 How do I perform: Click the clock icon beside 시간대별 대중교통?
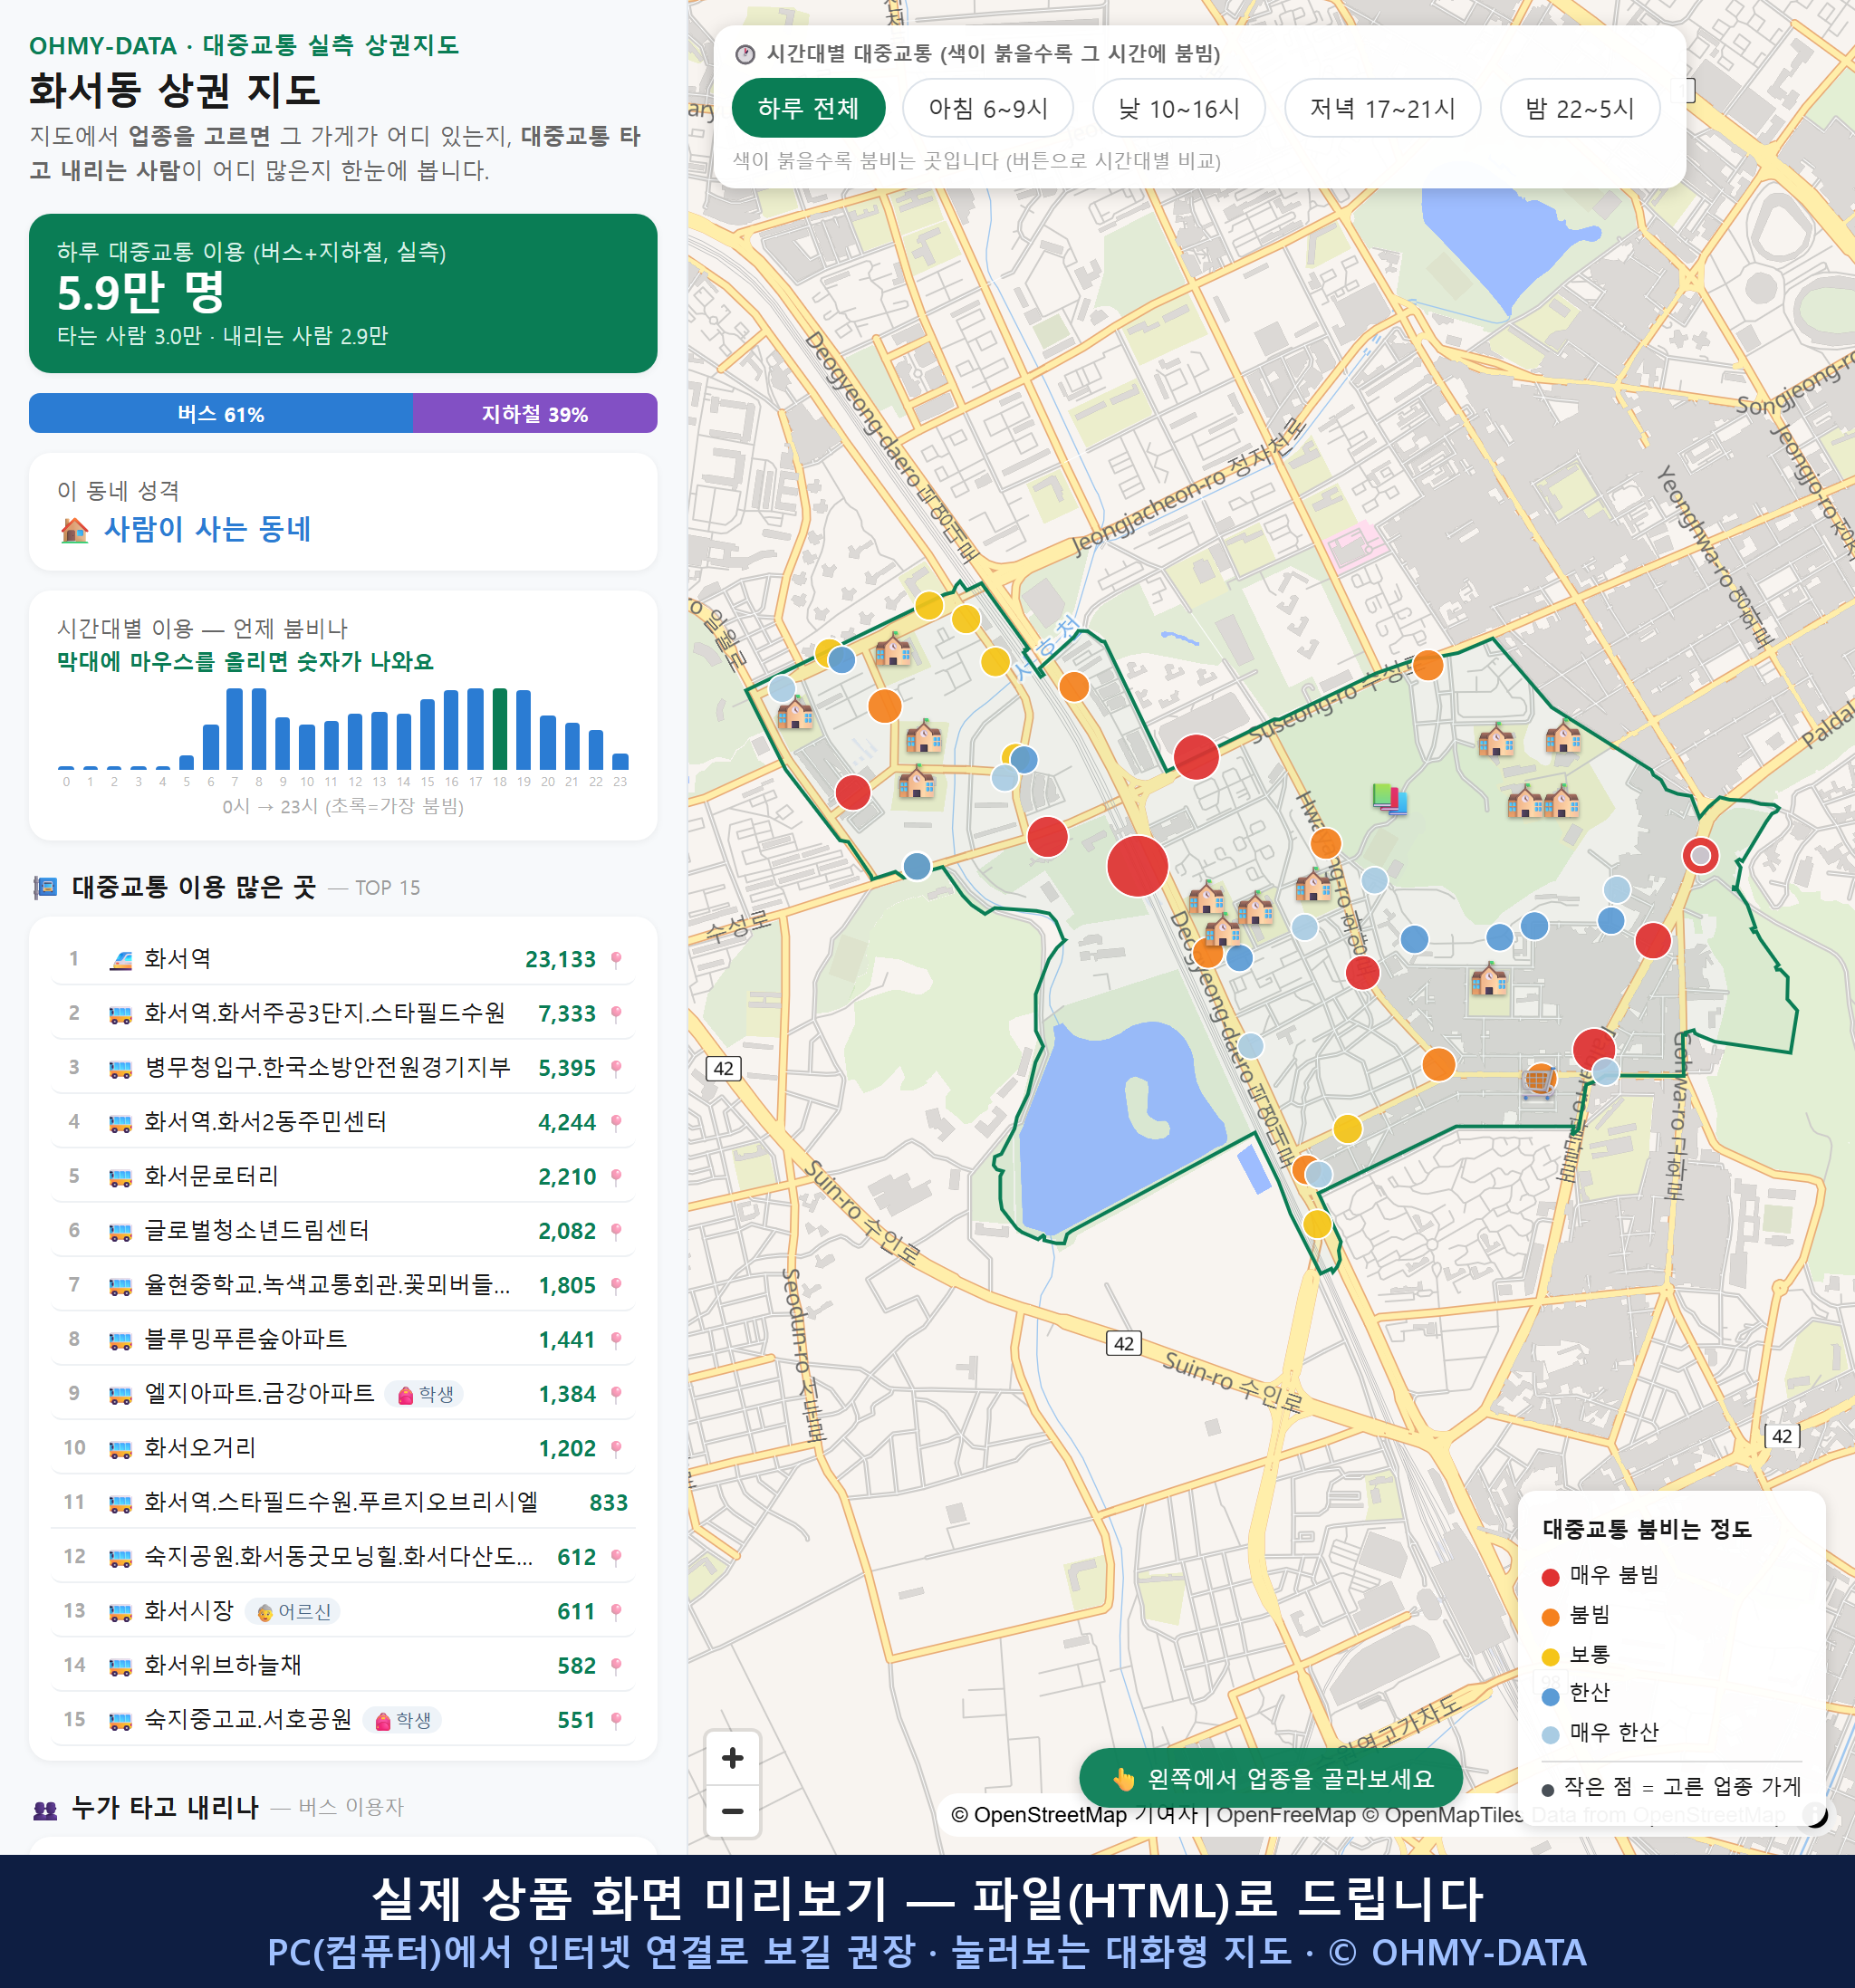(x=745, y=54)
